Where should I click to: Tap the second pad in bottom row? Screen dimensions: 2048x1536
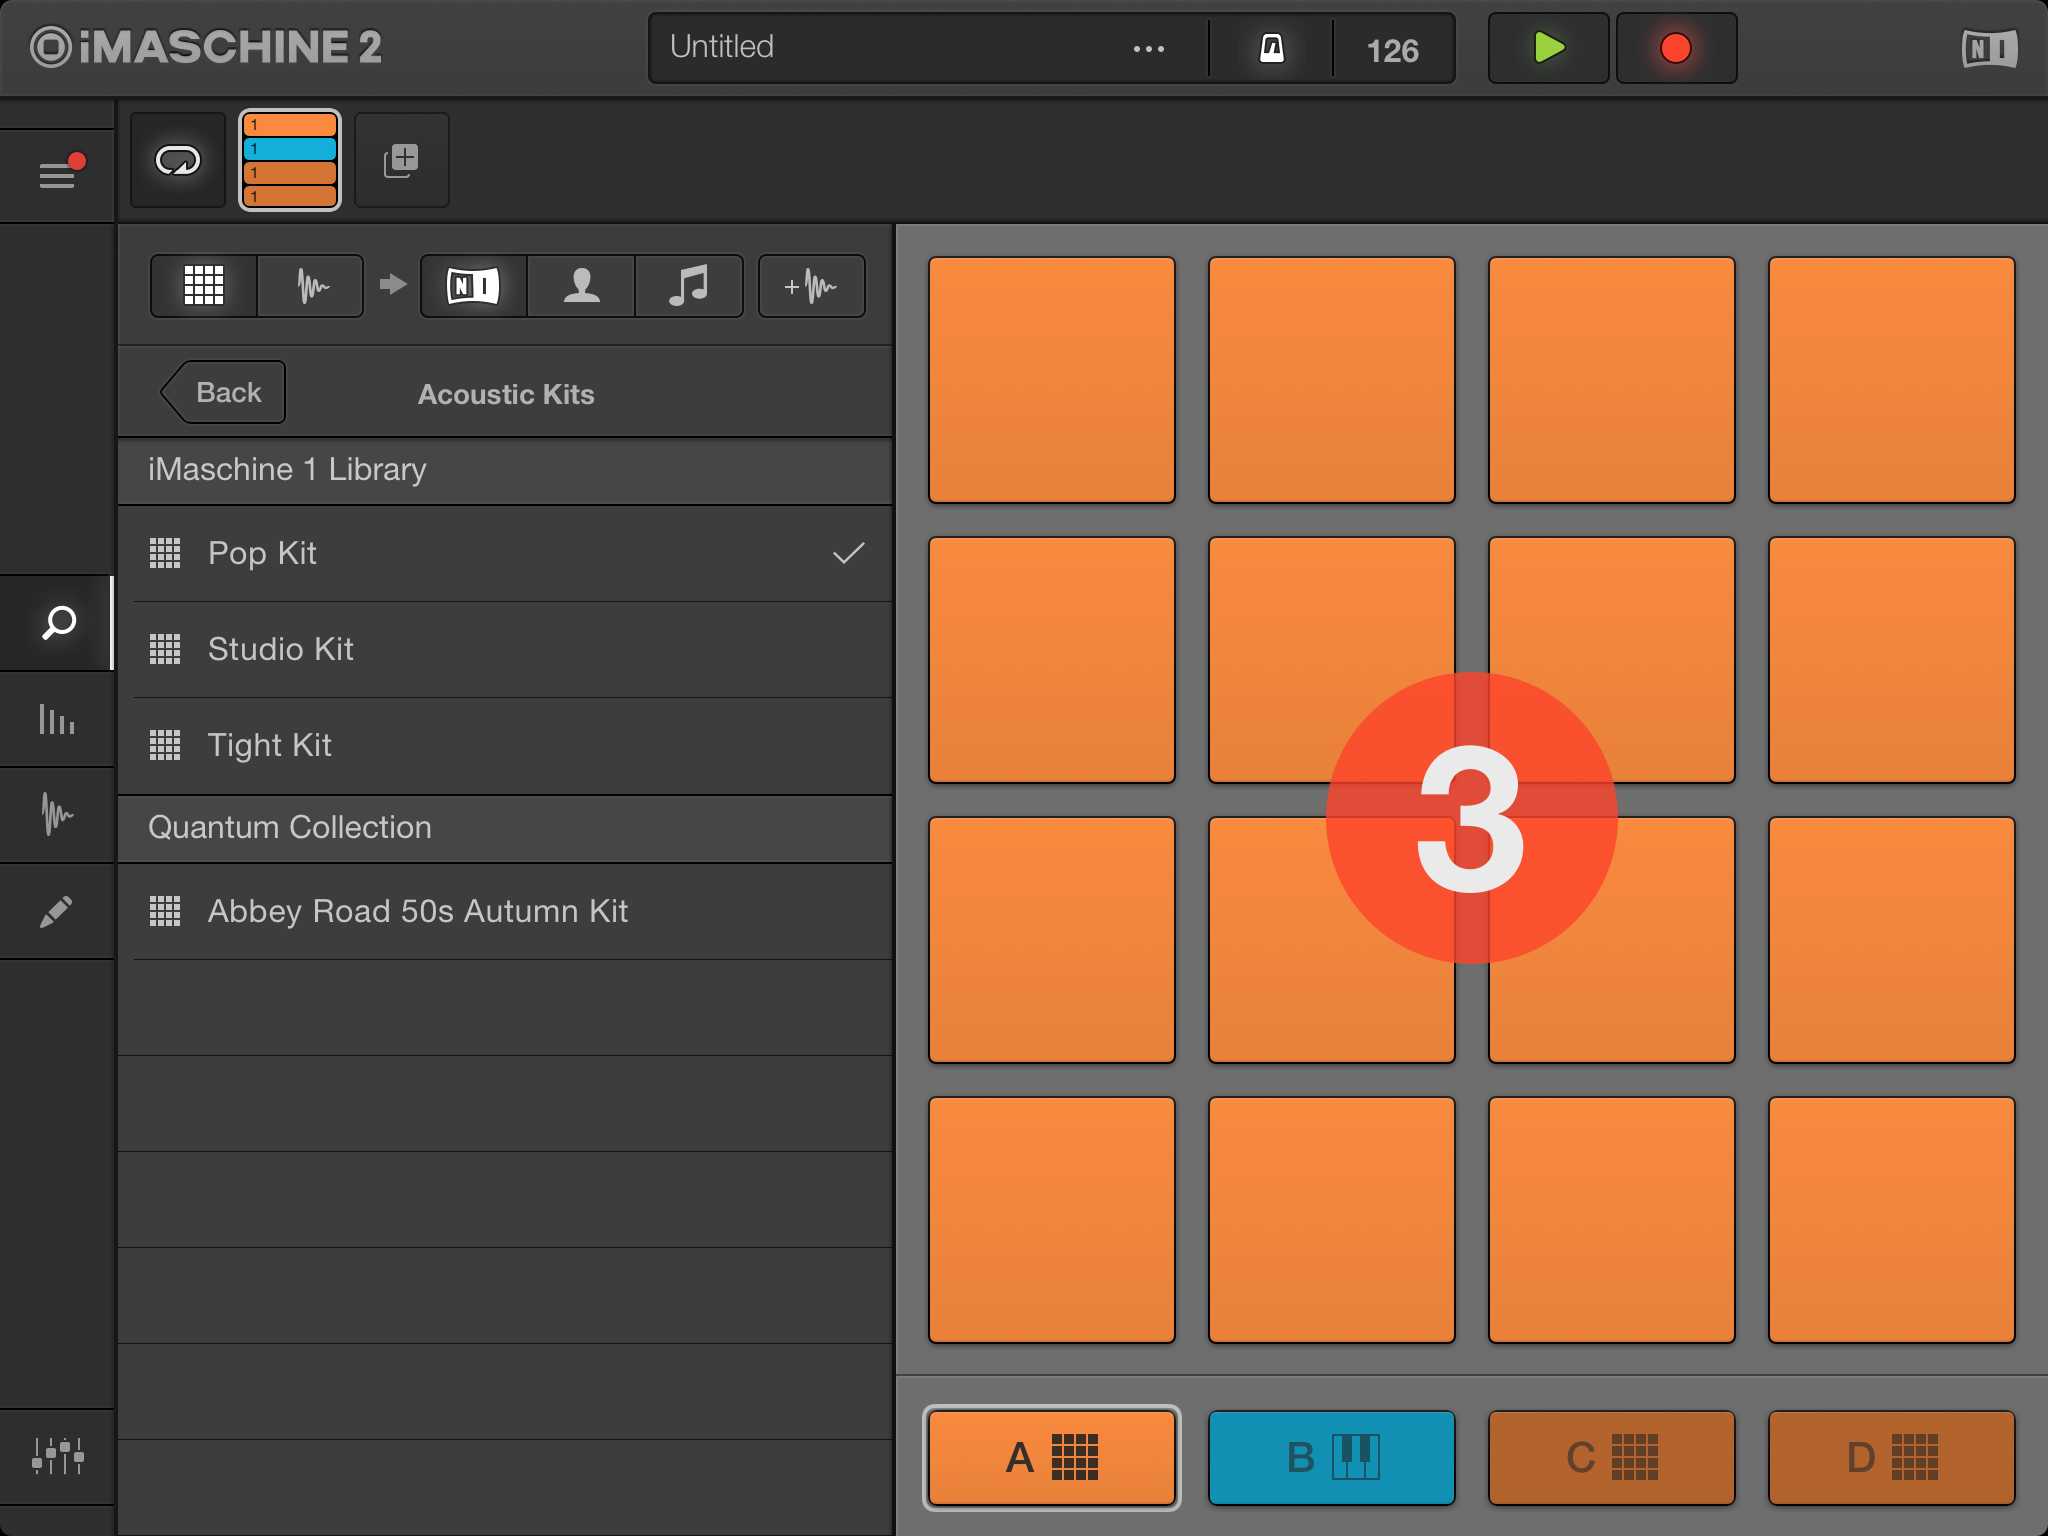point(1332,1220)
